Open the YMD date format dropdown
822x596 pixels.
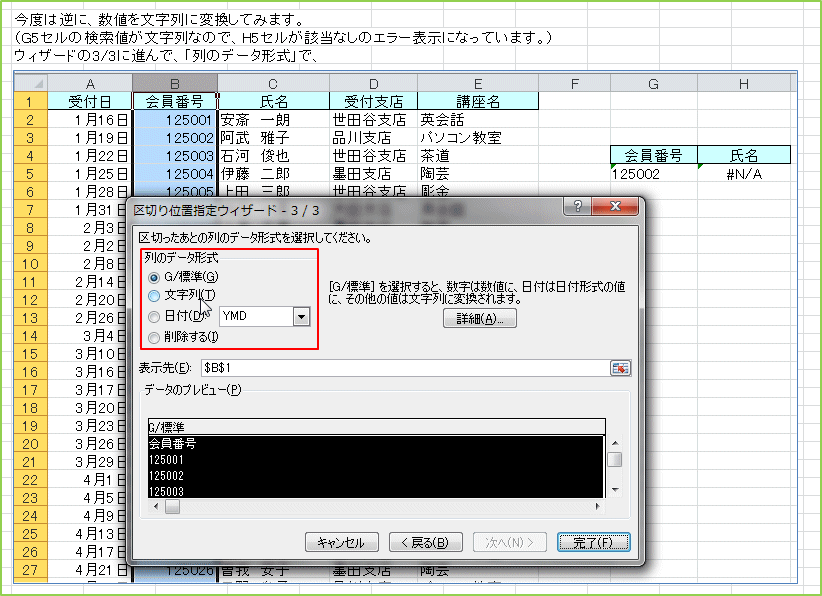pyautogui.click(x=301, y=317)
